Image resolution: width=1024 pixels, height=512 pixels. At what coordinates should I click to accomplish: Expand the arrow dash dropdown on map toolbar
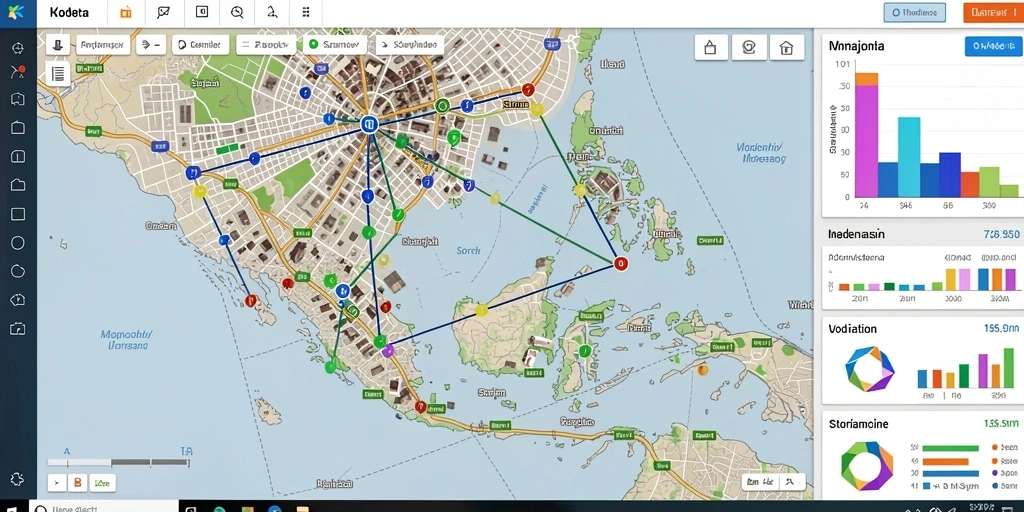point(151,45)
